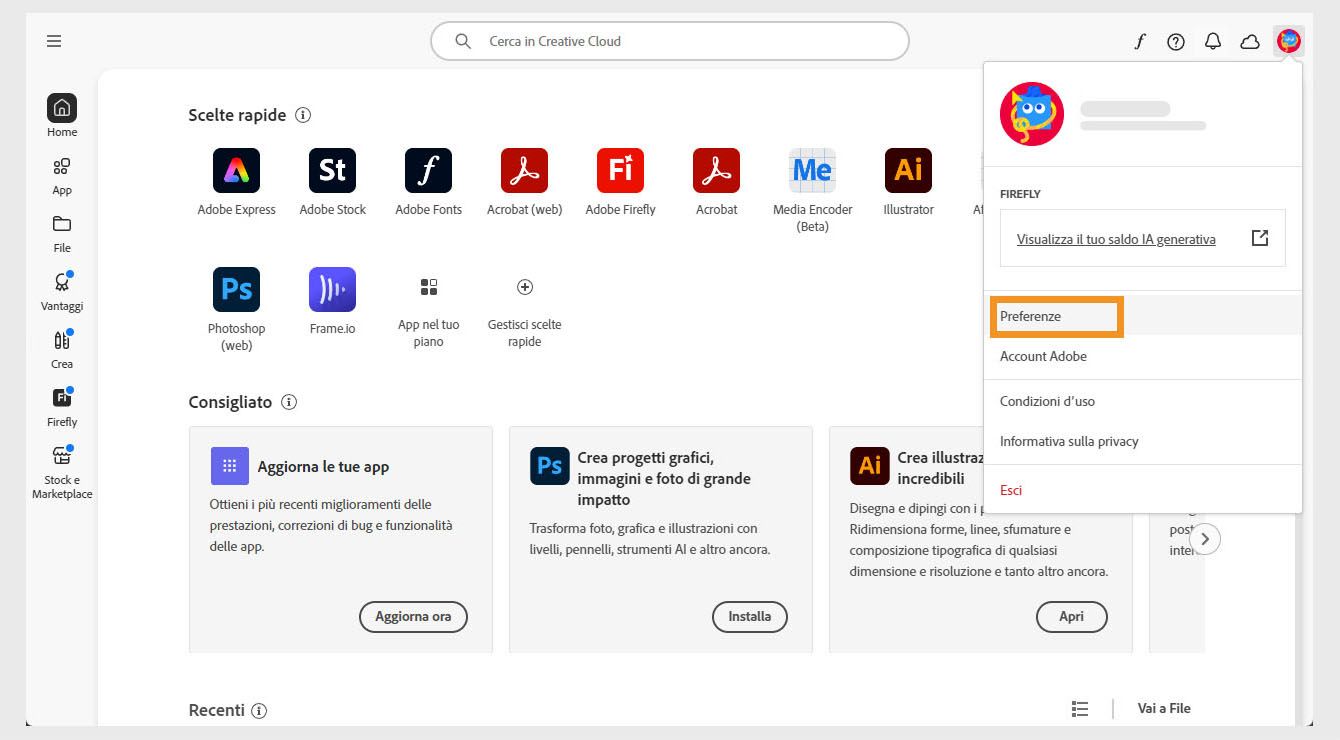The width and height of the screenshot is (1340, 740).
Task: Open help question mark icon
Action: (1176, 41)
